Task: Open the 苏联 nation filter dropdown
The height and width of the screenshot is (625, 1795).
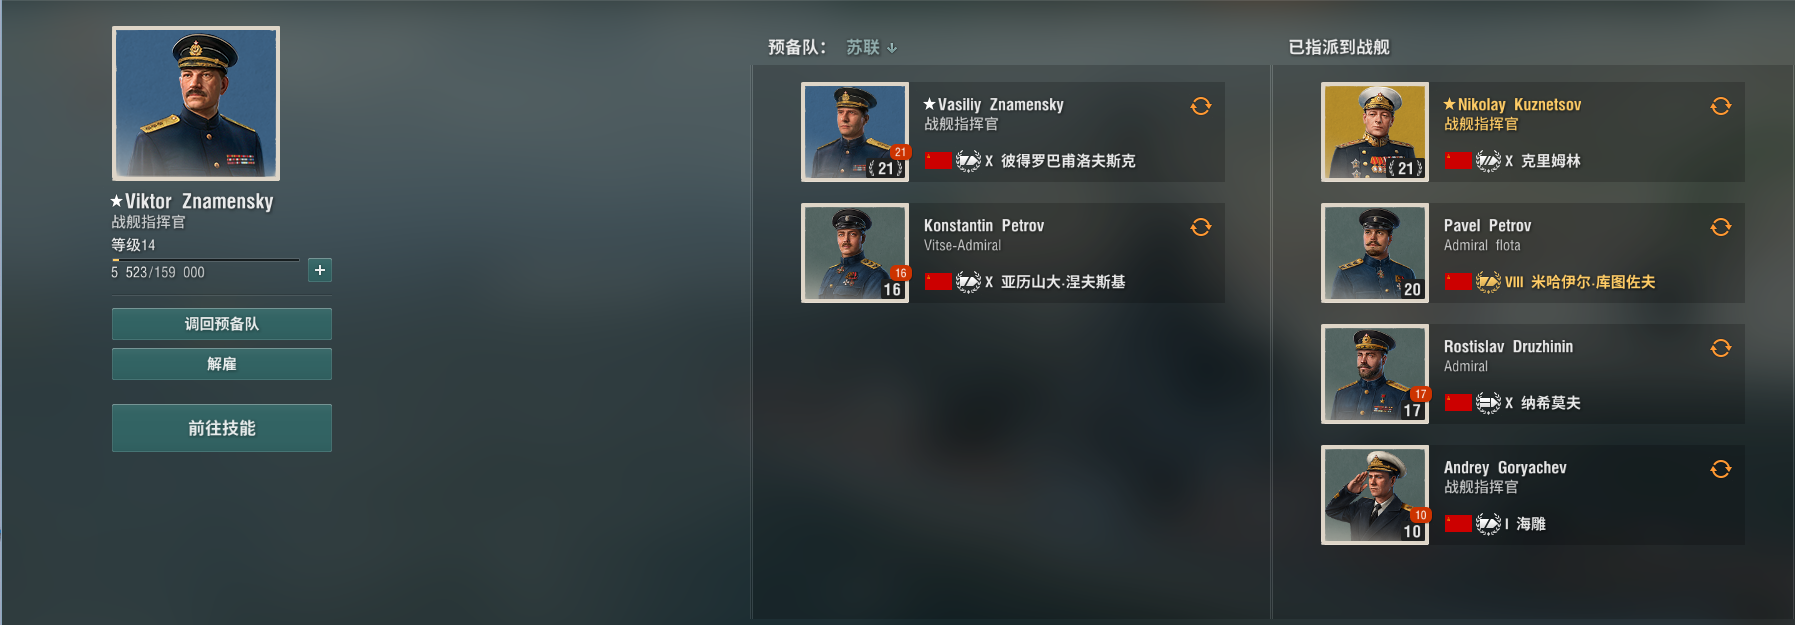Action: [872, 47]
